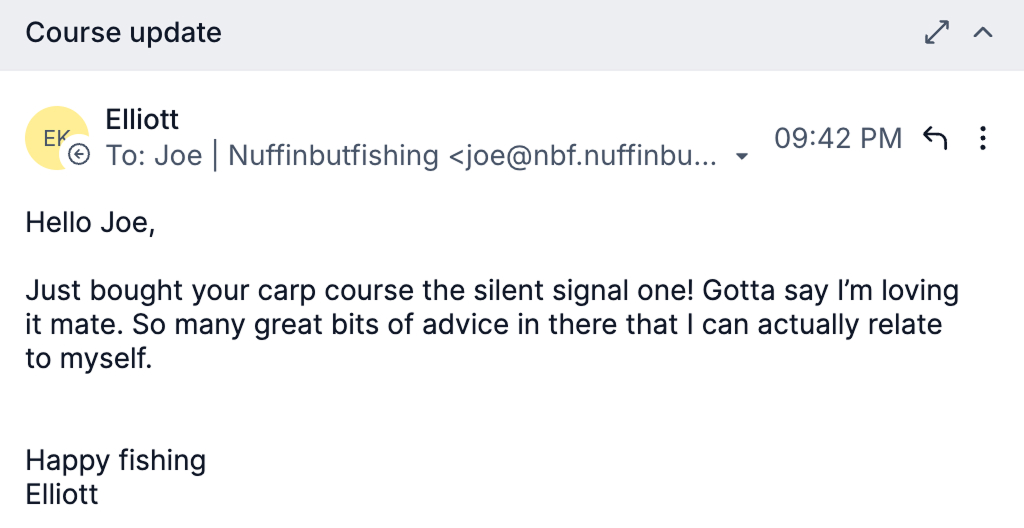Collapse the Course update thread
Image resolution: width=1024 pixels, height=528 pixels.
pyautogui.click(x=983, y=32)
